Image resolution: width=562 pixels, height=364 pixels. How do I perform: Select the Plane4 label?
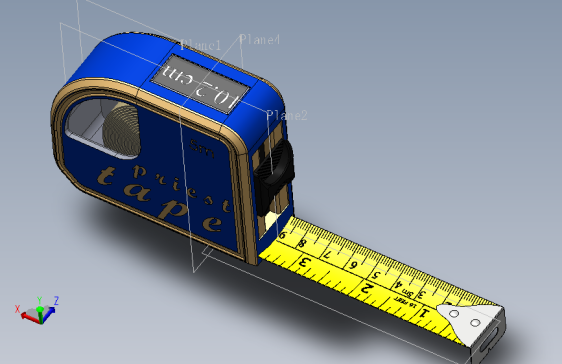[x=259, y=39]
